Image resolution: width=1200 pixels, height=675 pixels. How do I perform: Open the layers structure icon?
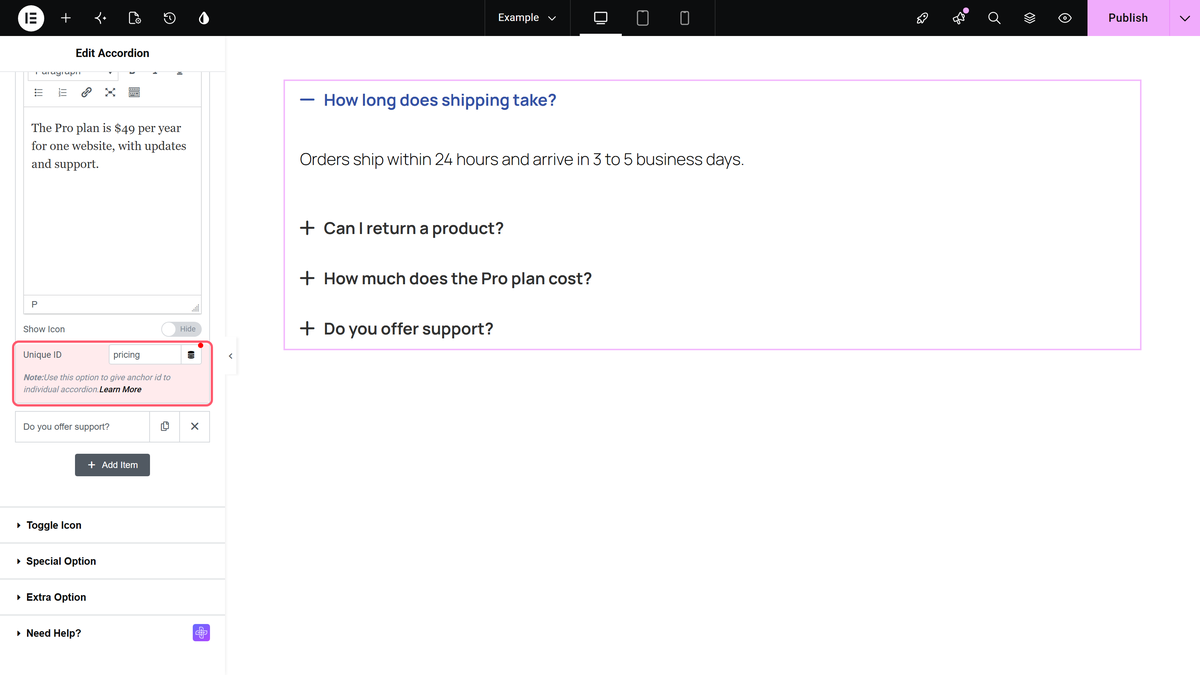pos(1029,18)
